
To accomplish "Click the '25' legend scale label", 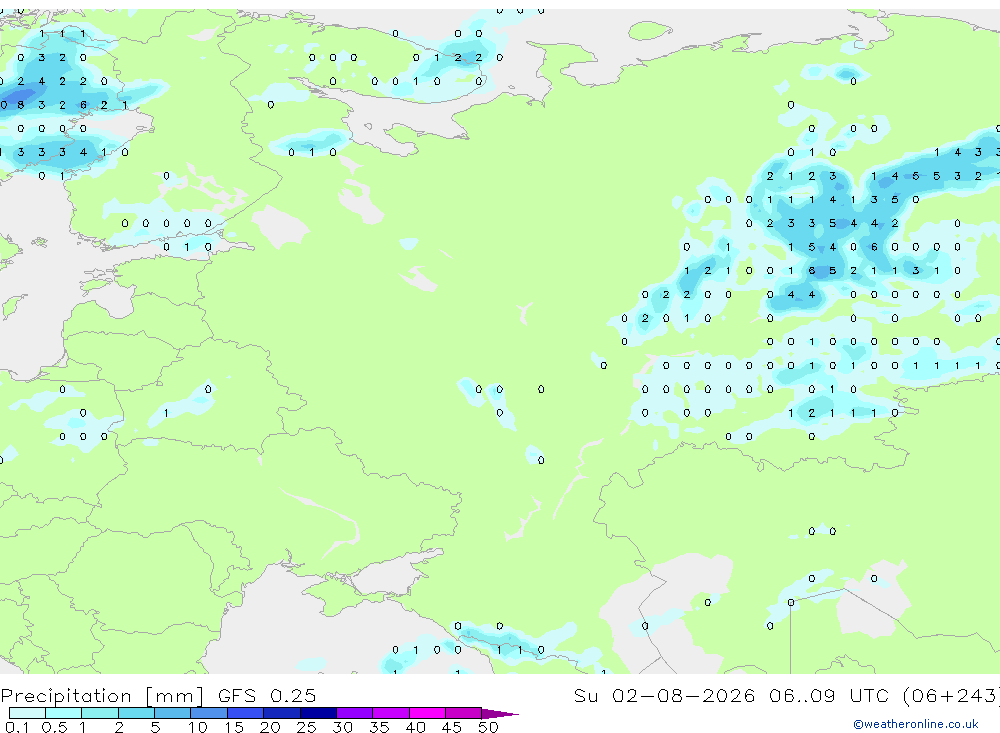I will [x=307, y=727].
